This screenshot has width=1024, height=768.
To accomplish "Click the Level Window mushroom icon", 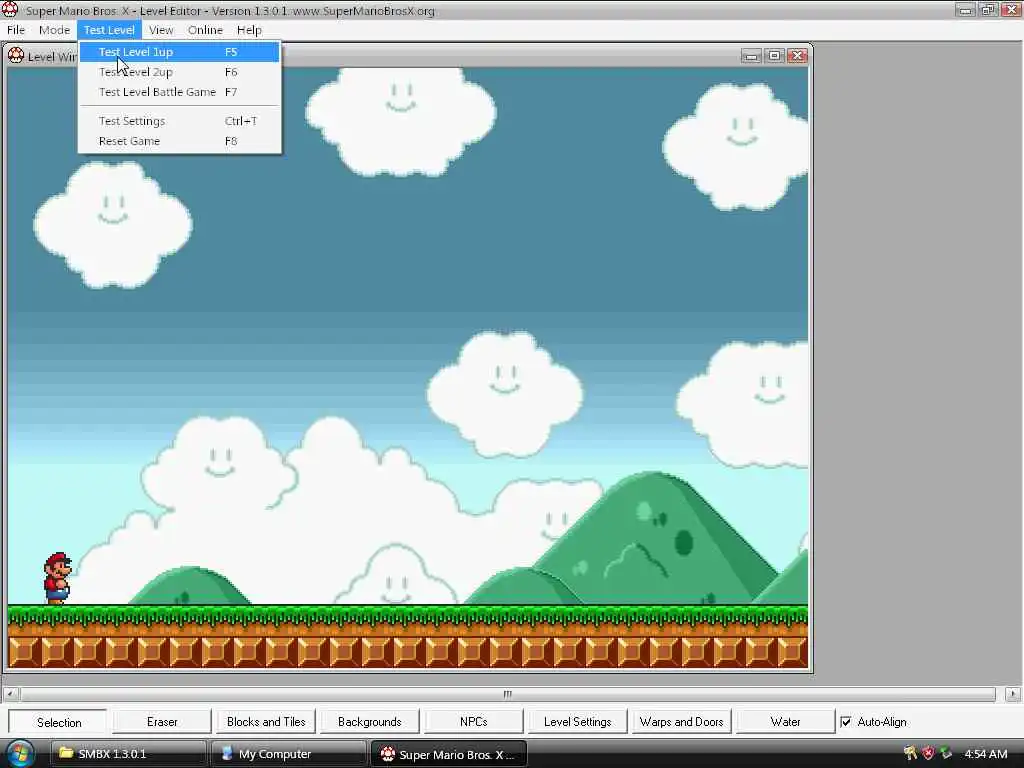I will click(16, 56).
